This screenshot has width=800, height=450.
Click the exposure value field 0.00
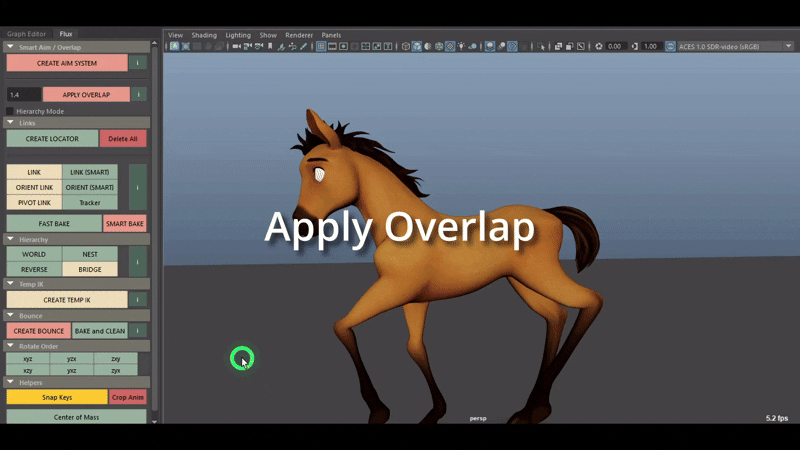615,46
